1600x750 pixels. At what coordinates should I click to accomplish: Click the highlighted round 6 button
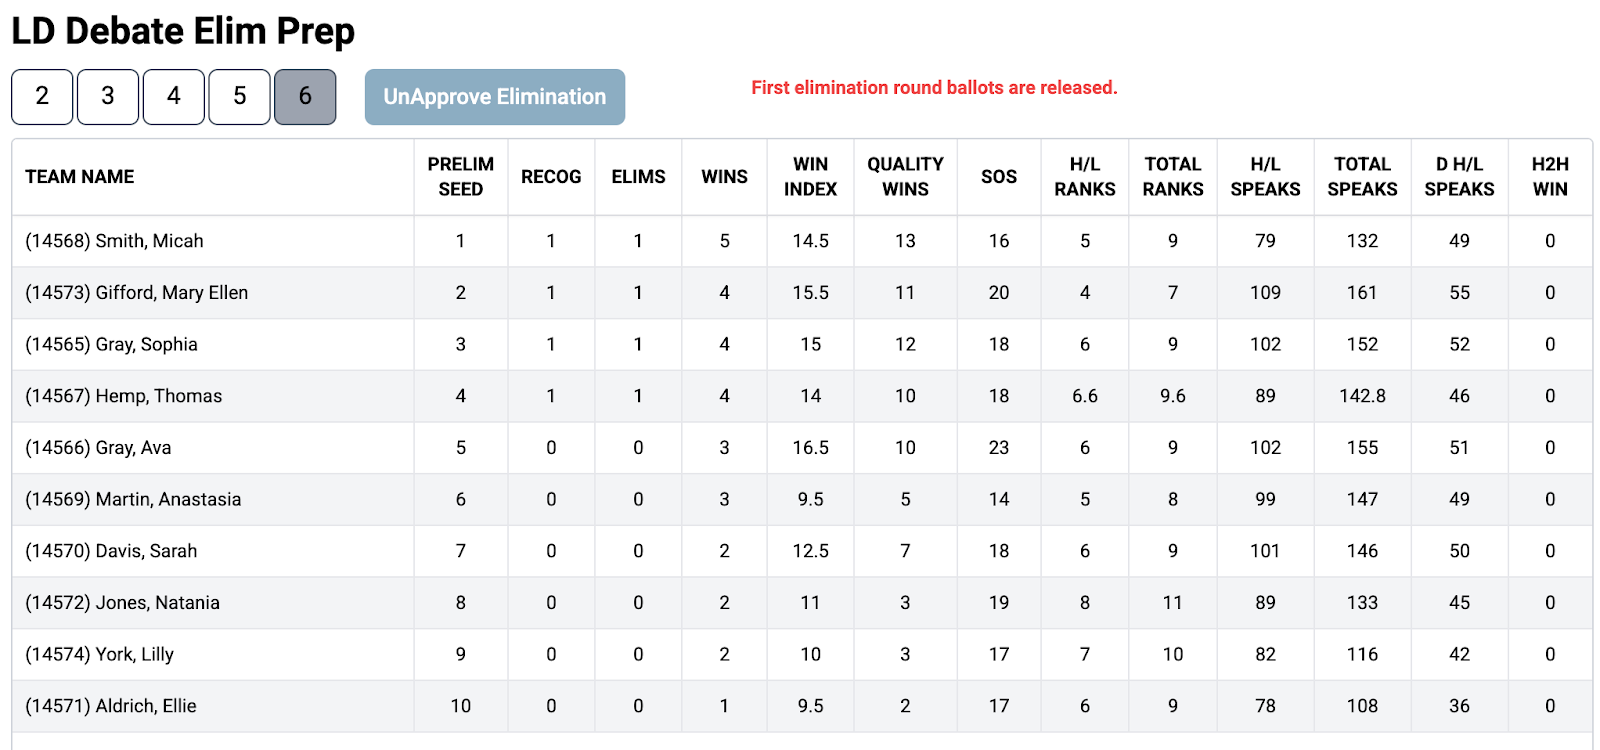[305, 96]
